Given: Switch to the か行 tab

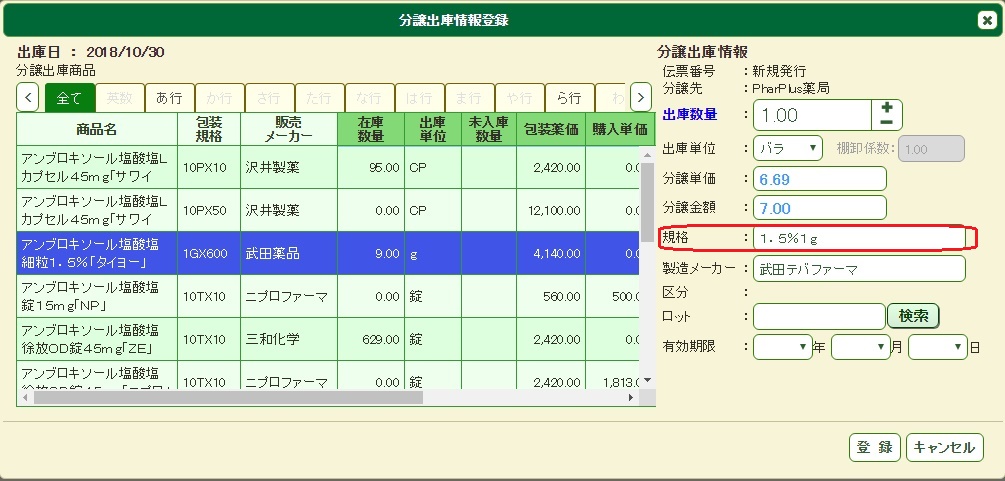Looking at the screenshot, I should (220, 98).
